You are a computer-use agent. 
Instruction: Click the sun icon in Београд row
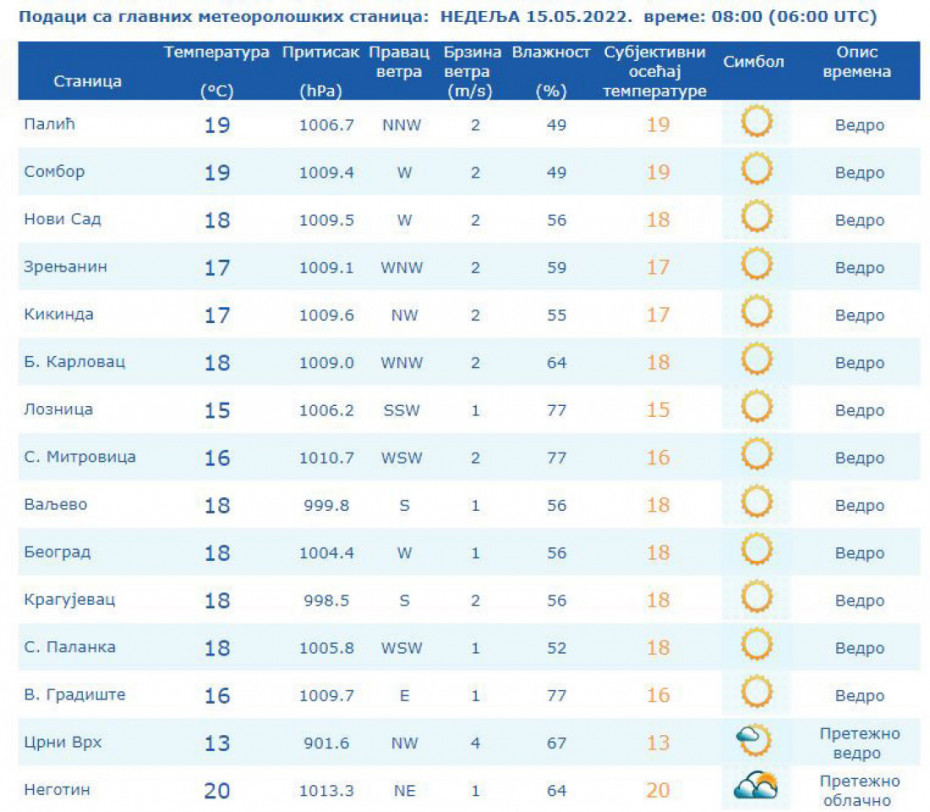[x=757, y=549]
